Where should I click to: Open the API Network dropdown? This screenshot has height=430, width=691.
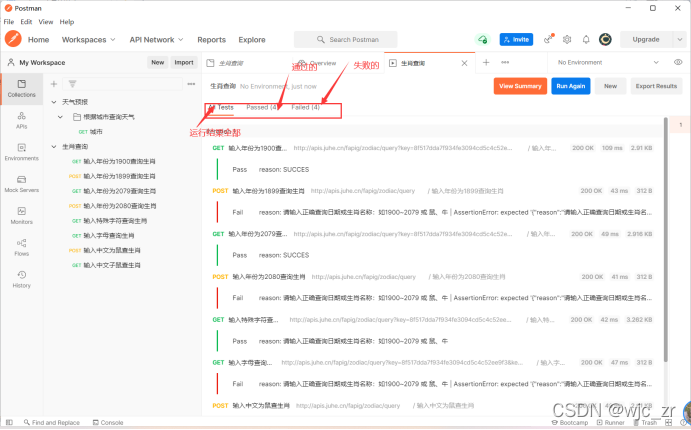pos(156,40)
